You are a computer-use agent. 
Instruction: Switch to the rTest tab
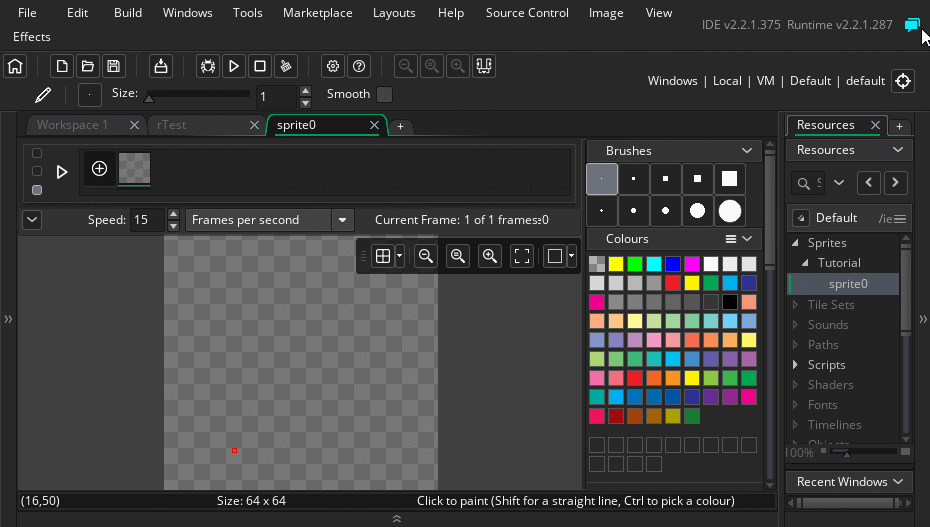(x=171, y=125)
